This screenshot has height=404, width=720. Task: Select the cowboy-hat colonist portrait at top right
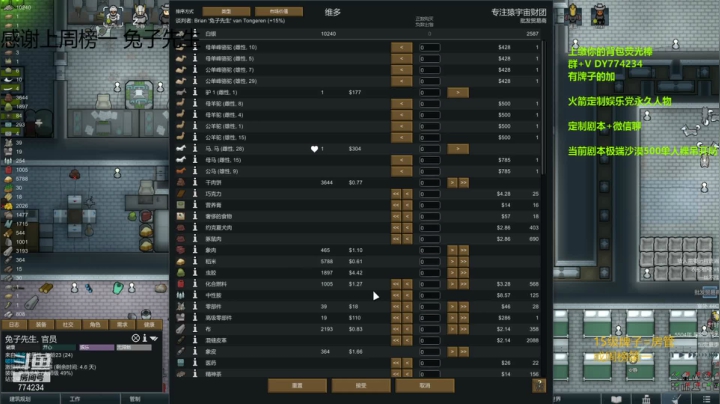(x=599, y=15)
